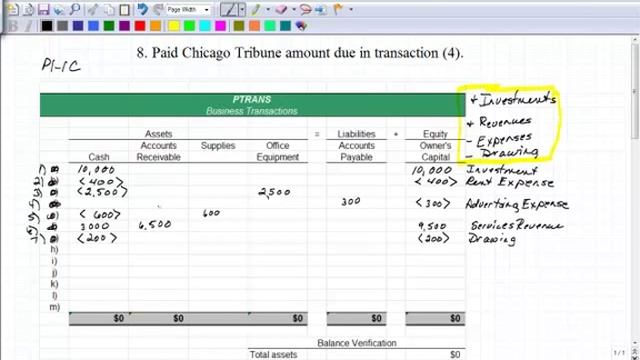Viewport: 640px width, 360px height.
Task: Select the Pen tool
Action: [x=229, y=9]
